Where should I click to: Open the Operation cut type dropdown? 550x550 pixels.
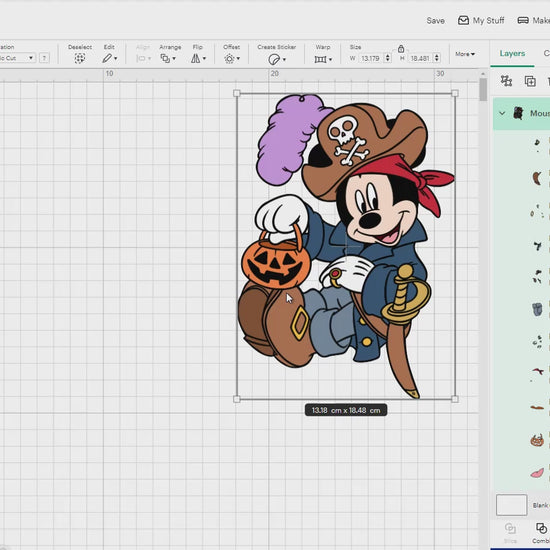point(17,58)
